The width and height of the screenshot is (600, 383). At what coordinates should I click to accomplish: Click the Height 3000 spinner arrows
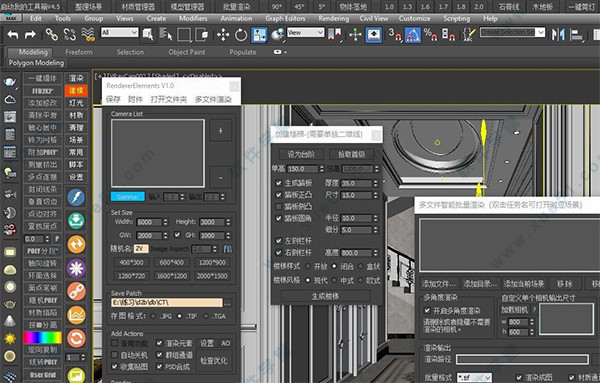coord(228,222)
